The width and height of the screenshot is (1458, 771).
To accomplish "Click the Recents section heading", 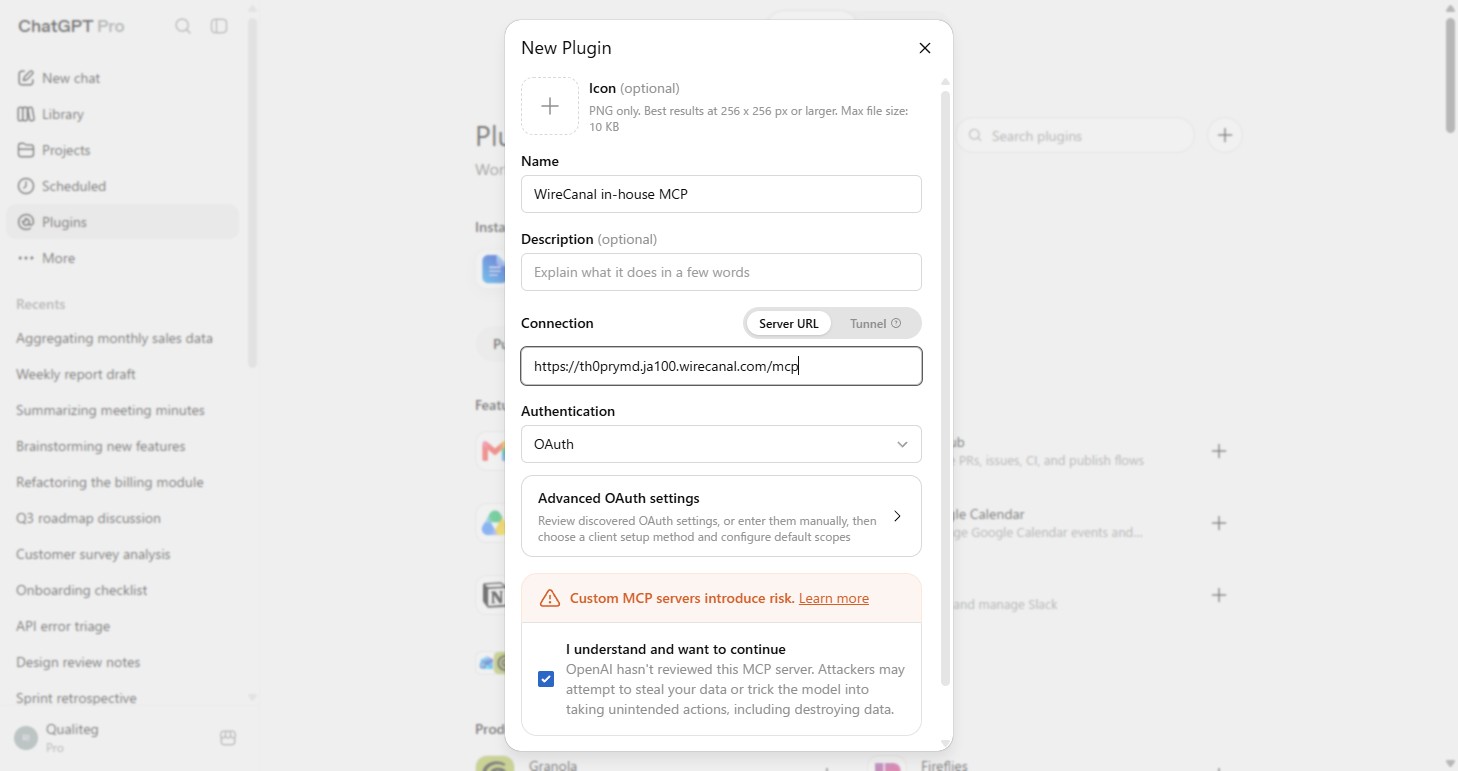I will 41,304.
